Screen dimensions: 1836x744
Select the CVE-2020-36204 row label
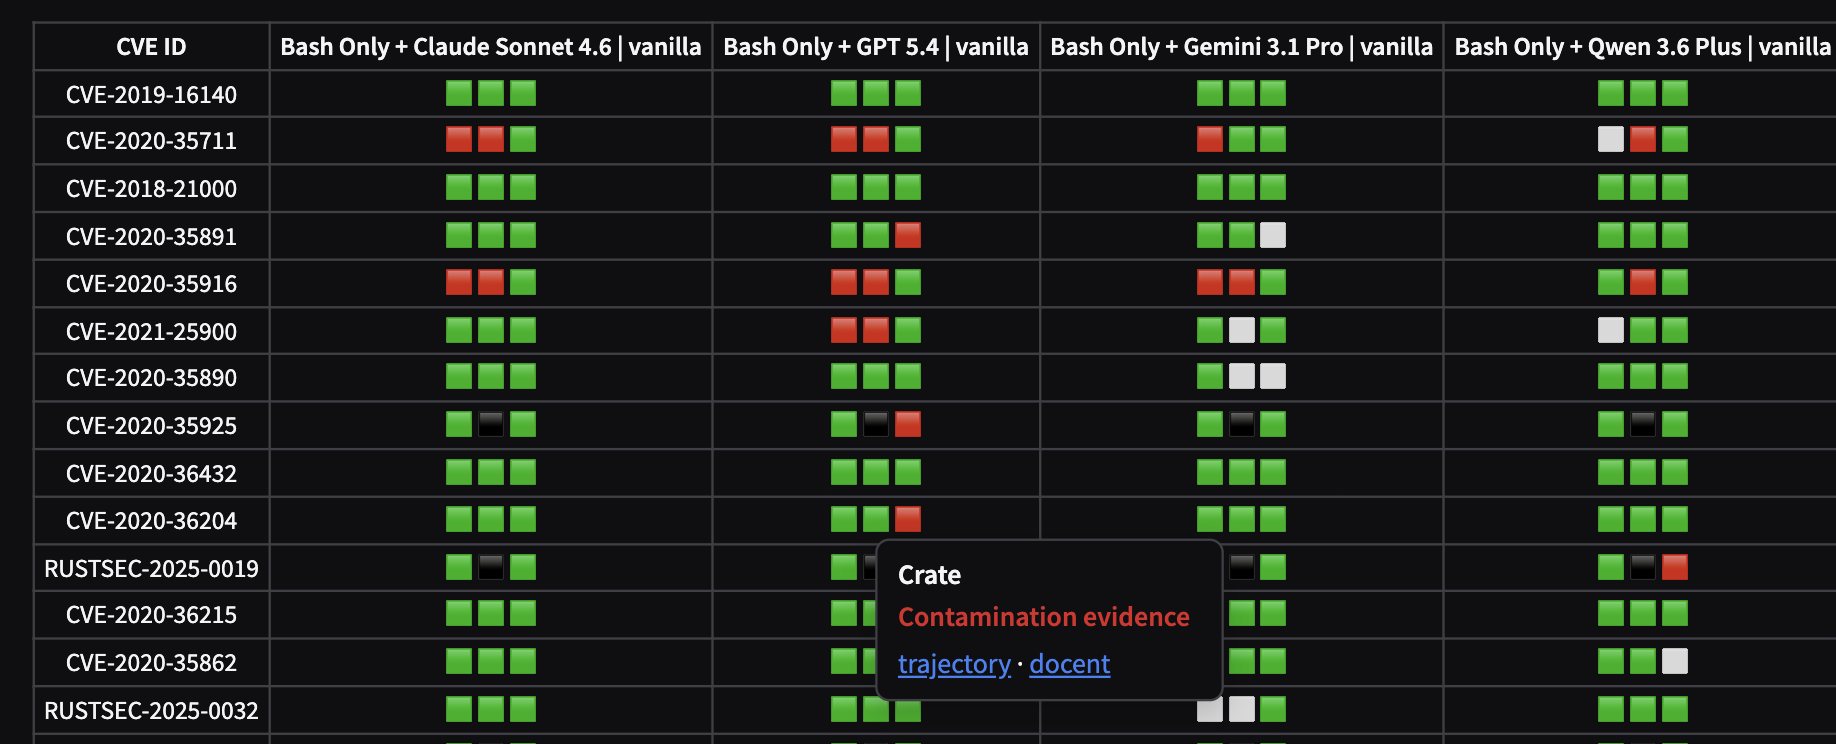coord(151,521)
